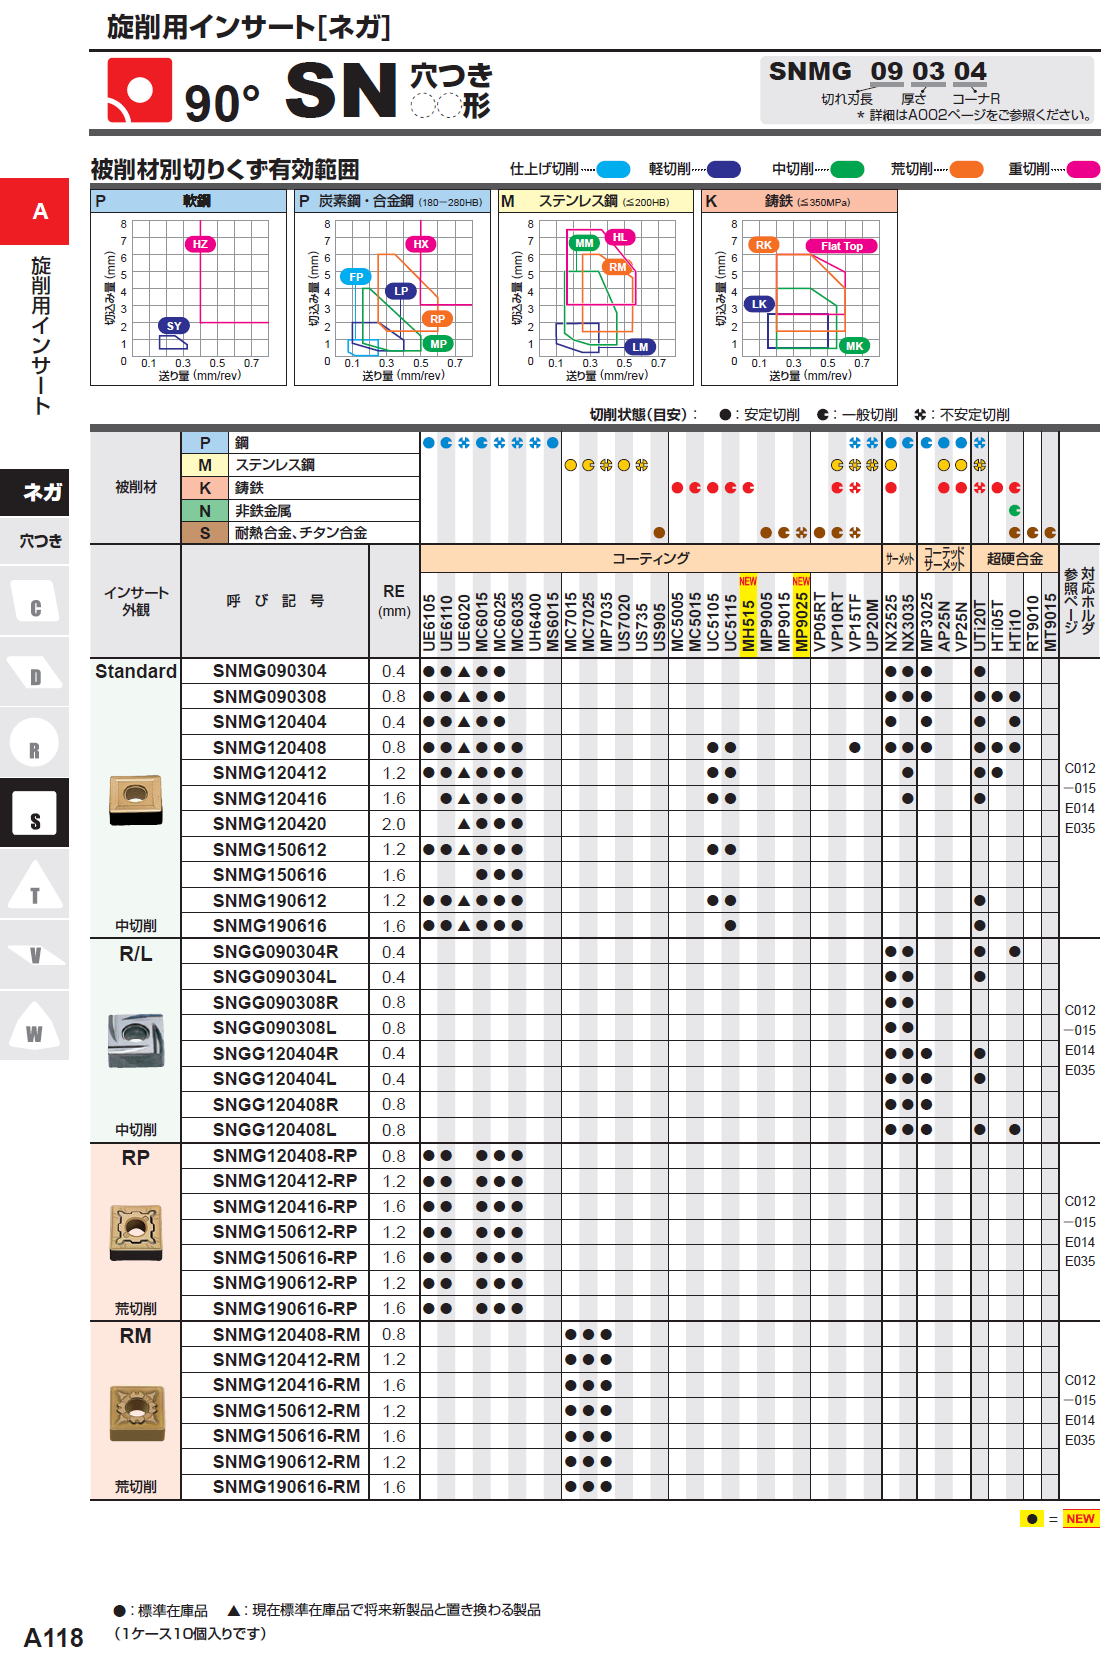Click the MP badge in carbon steel chart

click(438, 344)
